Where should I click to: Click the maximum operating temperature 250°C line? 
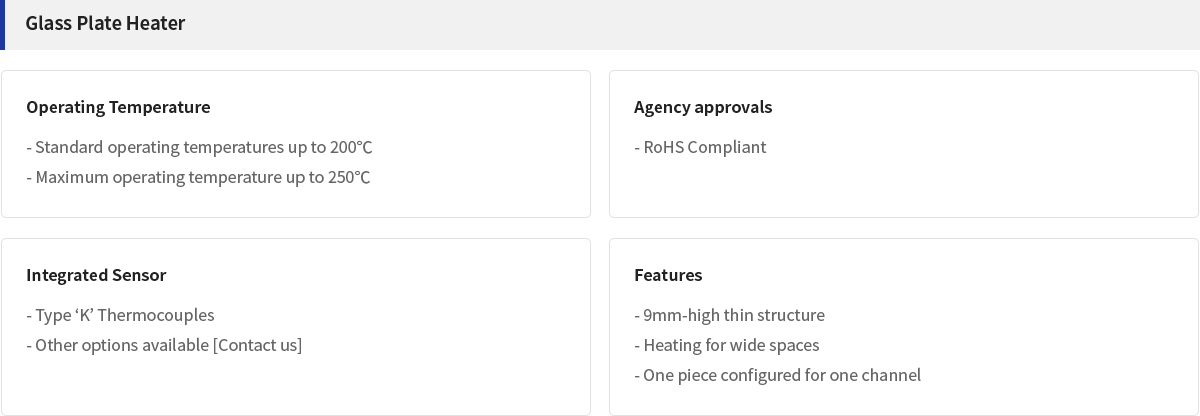click(x=198, y=177)
